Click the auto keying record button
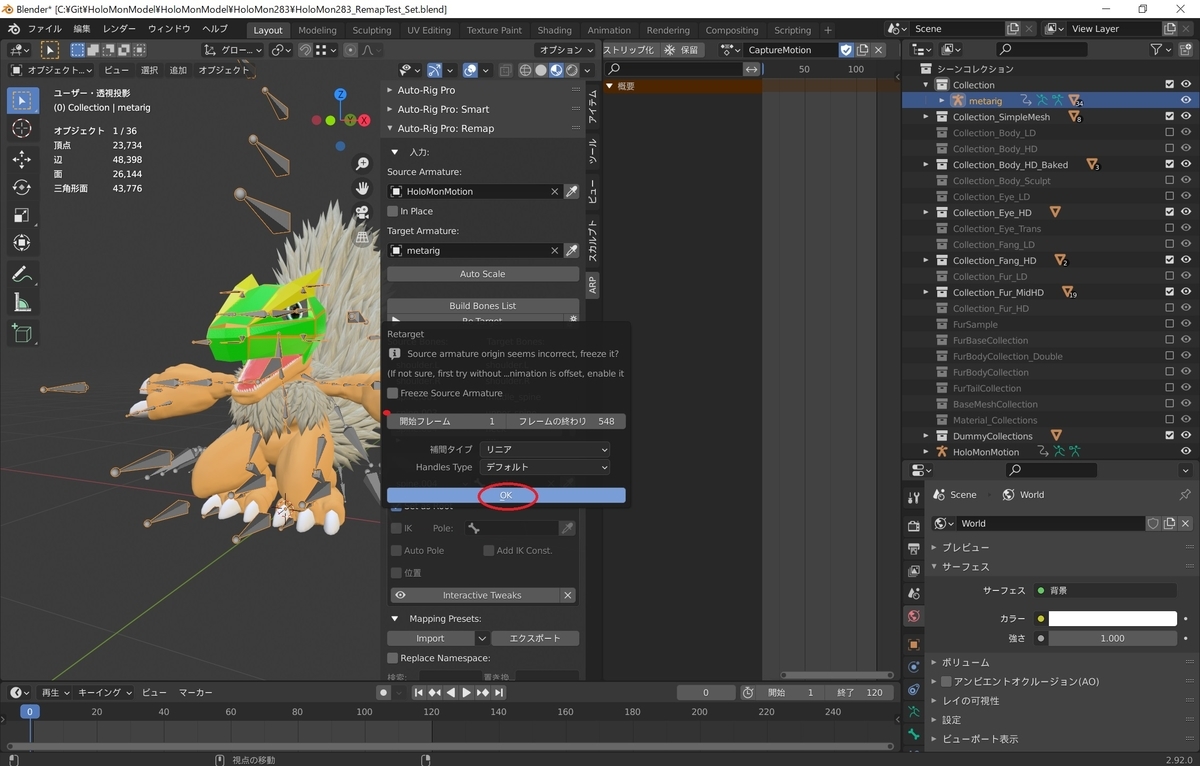This screenshot has height=766, width=1200. (x=382, y=692)
